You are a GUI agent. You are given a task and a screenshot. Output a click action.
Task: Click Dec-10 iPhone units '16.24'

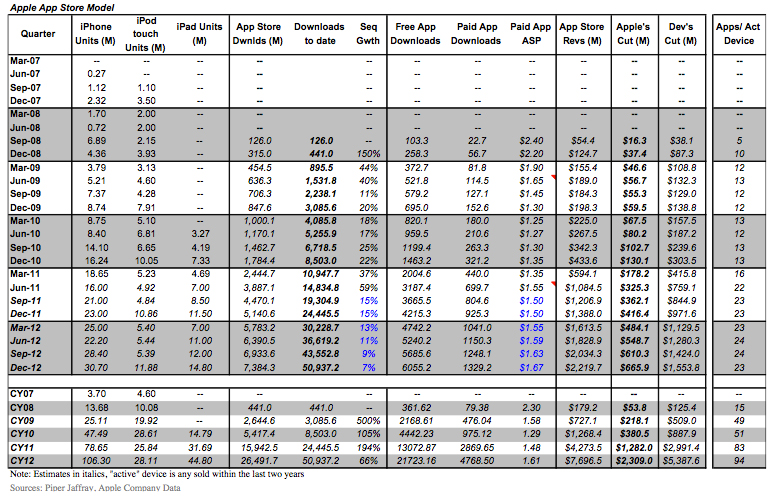click(x=96, y=261)
